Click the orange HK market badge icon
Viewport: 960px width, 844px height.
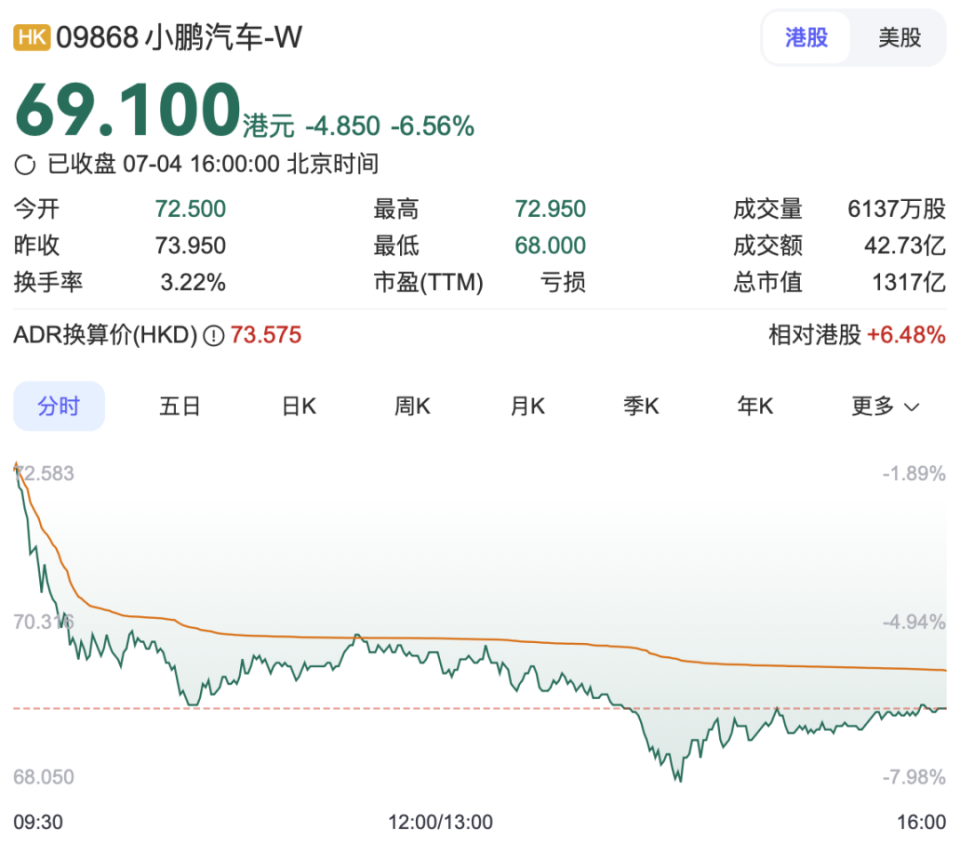pyautogui.click(x=32, y=37)
